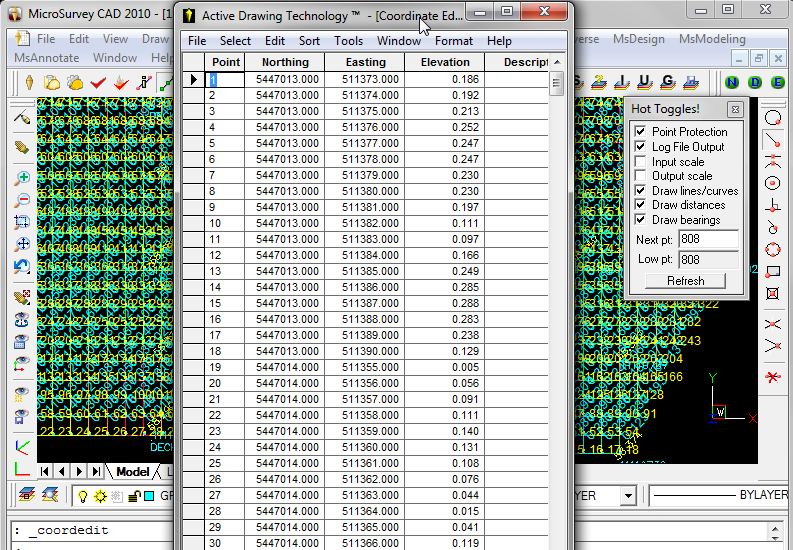
Task: Open the MsModeling menu
Action: (711, 39)
